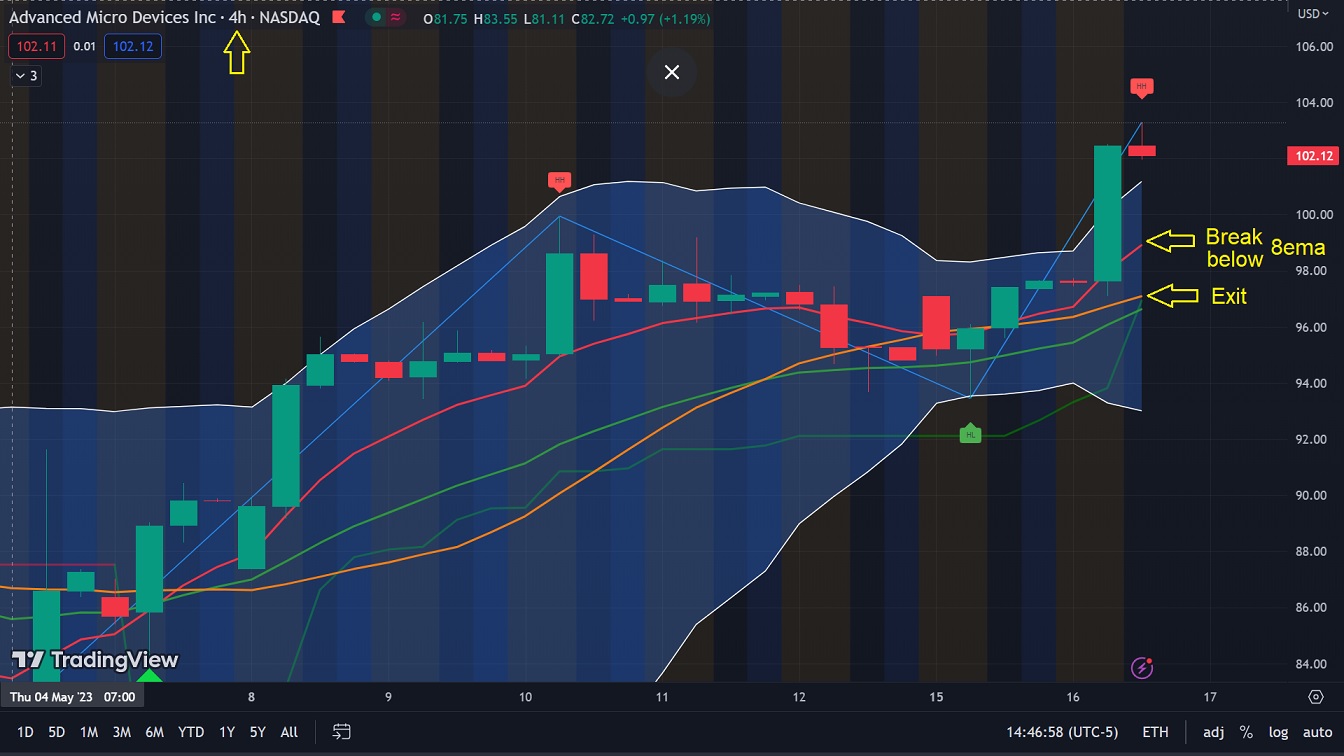Click the green up-triangle marker at chart bottom
The height and width of the screenshot is (756, 1344).
click(149, 676)
